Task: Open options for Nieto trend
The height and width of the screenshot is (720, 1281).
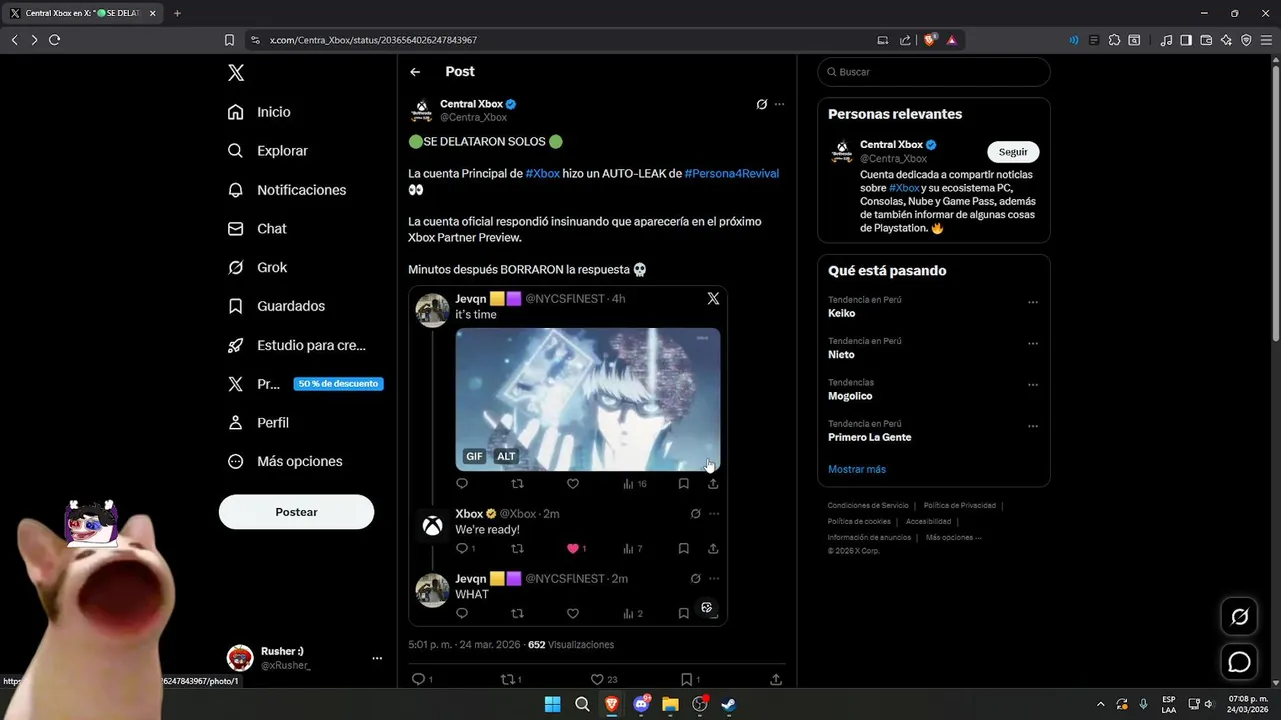Action: tap(1033, 343)
